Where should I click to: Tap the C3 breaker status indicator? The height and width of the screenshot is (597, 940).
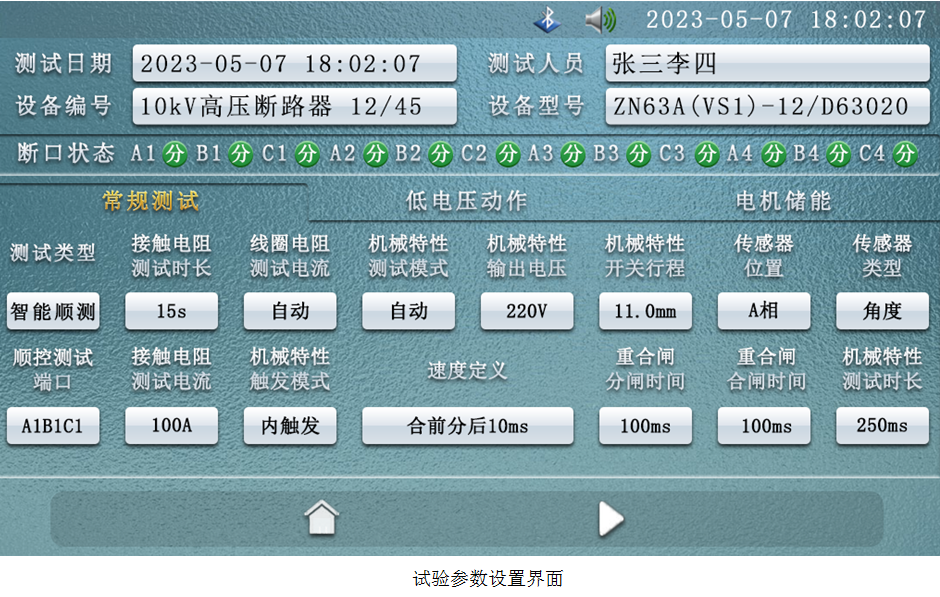click(x=706, y=154)
